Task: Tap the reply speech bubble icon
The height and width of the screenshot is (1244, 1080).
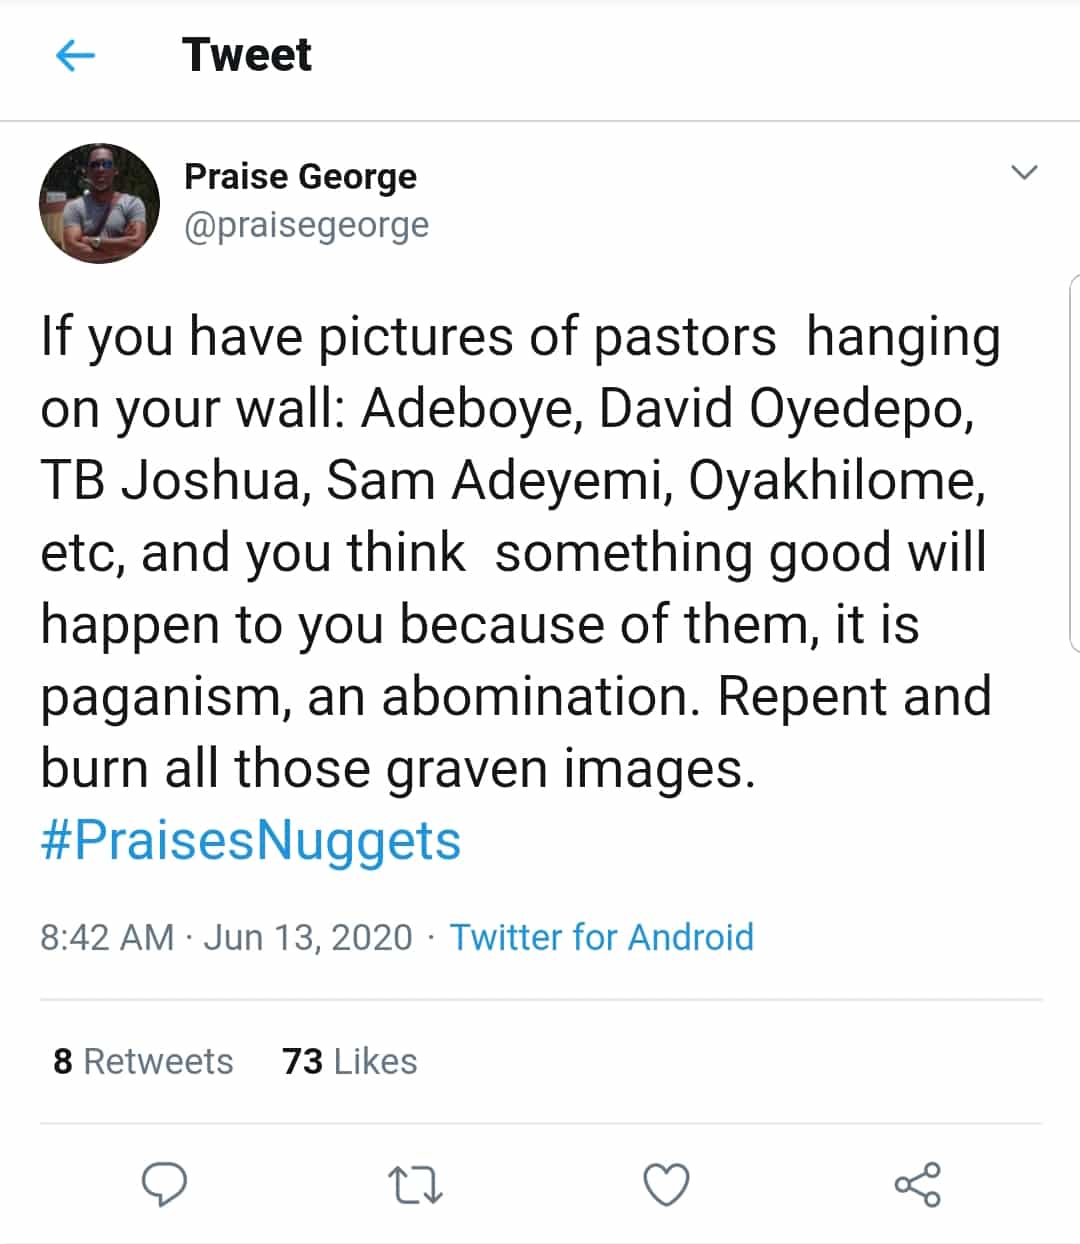Action: [x=164, y=1185]
